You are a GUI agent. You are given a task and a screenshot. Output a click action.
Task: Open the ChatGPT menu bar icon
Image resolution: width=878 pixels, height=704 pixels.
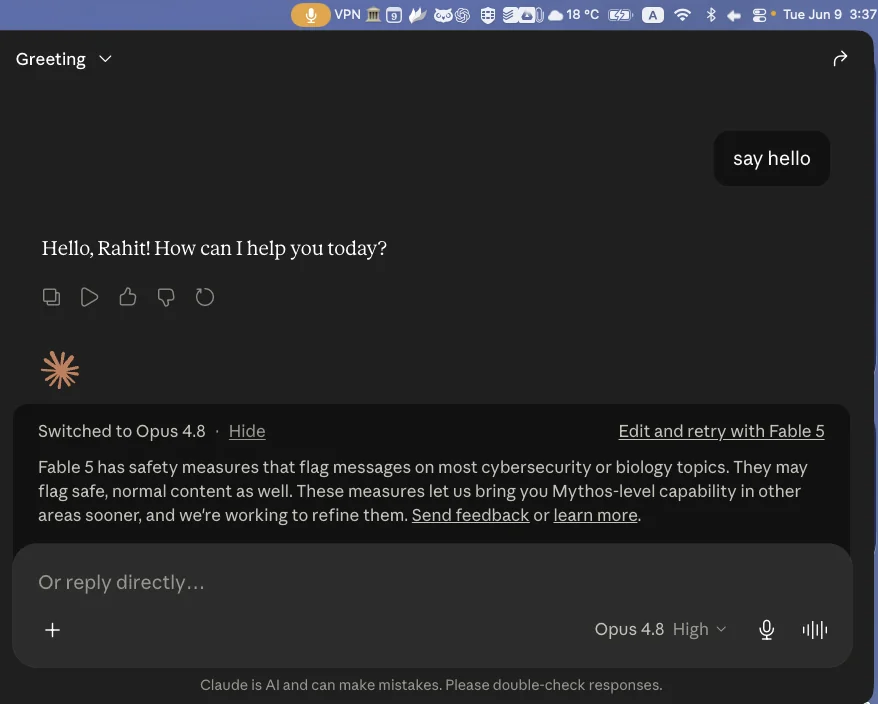(462, 15)
